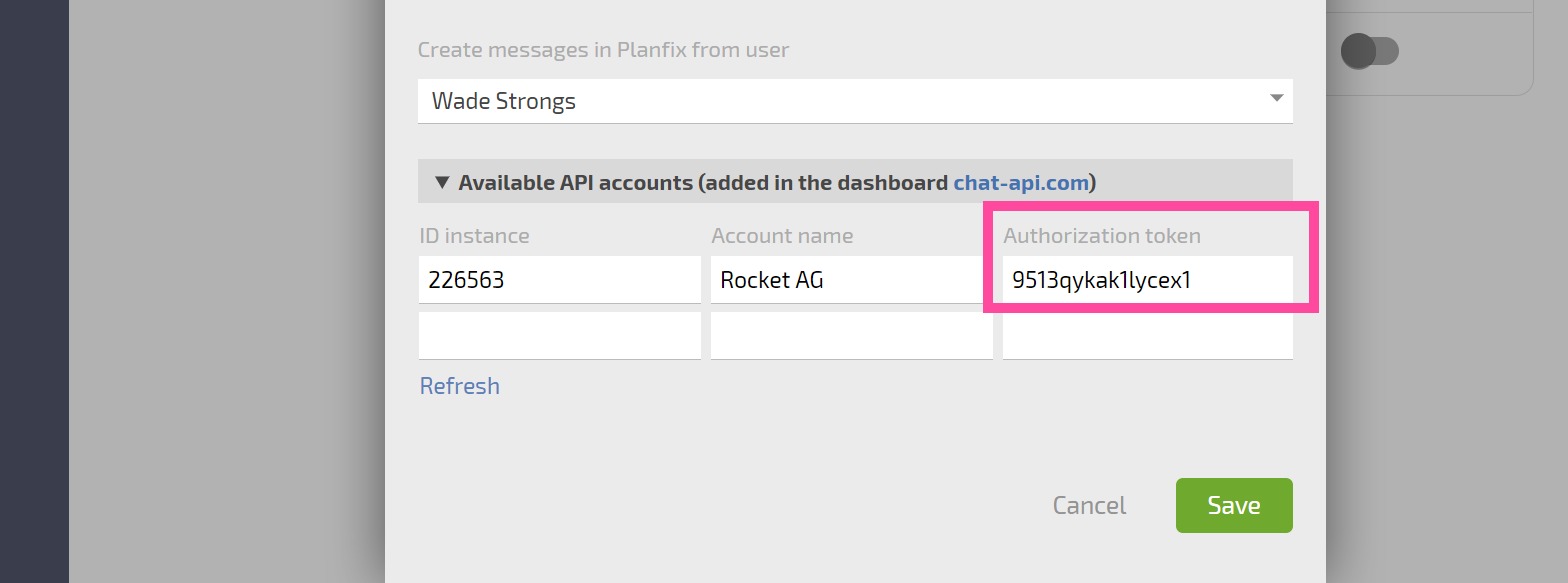The width and height of the screenshot is (1568, 583).
Task: Save the integration settings
Action: point(1234,506)
